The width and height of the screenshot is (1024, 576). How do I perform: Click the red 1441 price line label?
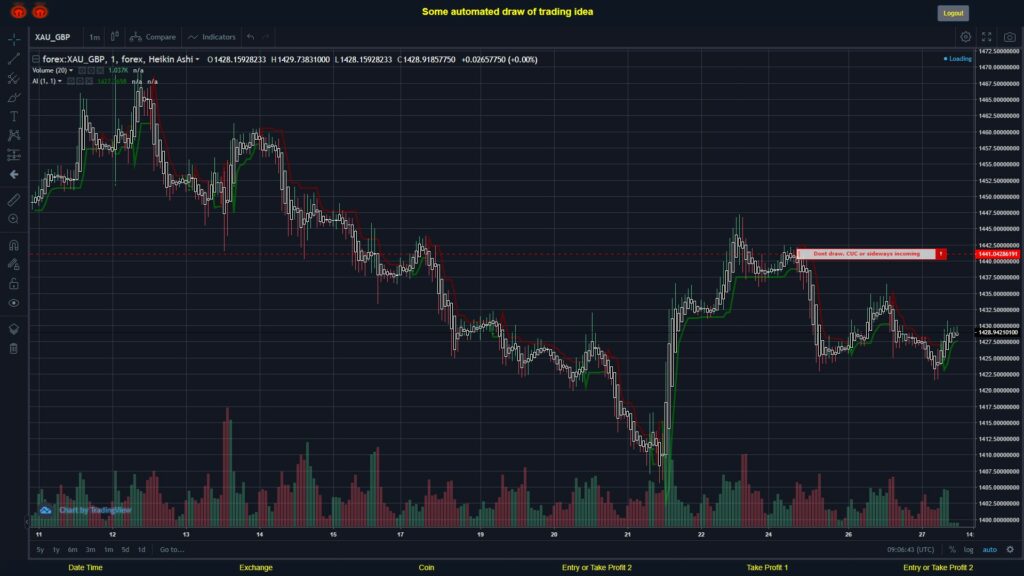point(997,254)
